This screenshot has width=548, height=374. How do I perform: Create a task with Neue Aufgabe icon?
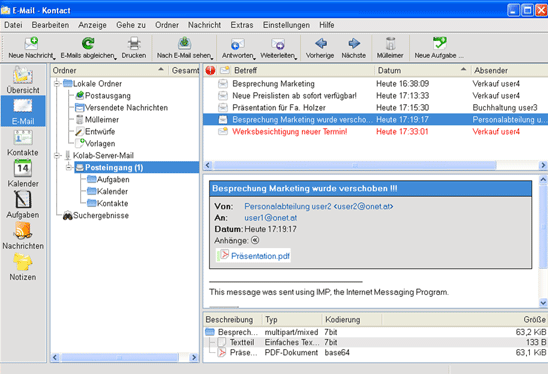coord(440,43)
